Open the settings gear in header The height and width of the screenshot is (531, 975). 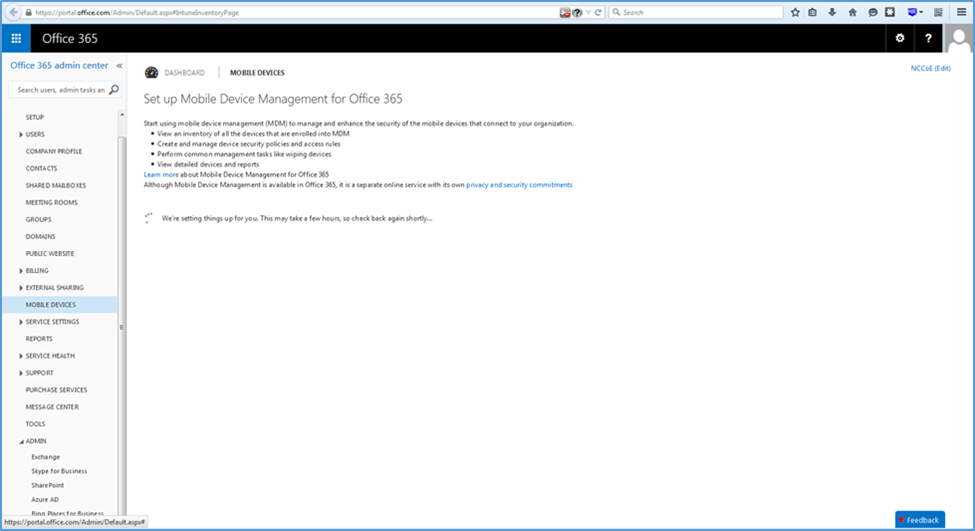coord(900,39)
